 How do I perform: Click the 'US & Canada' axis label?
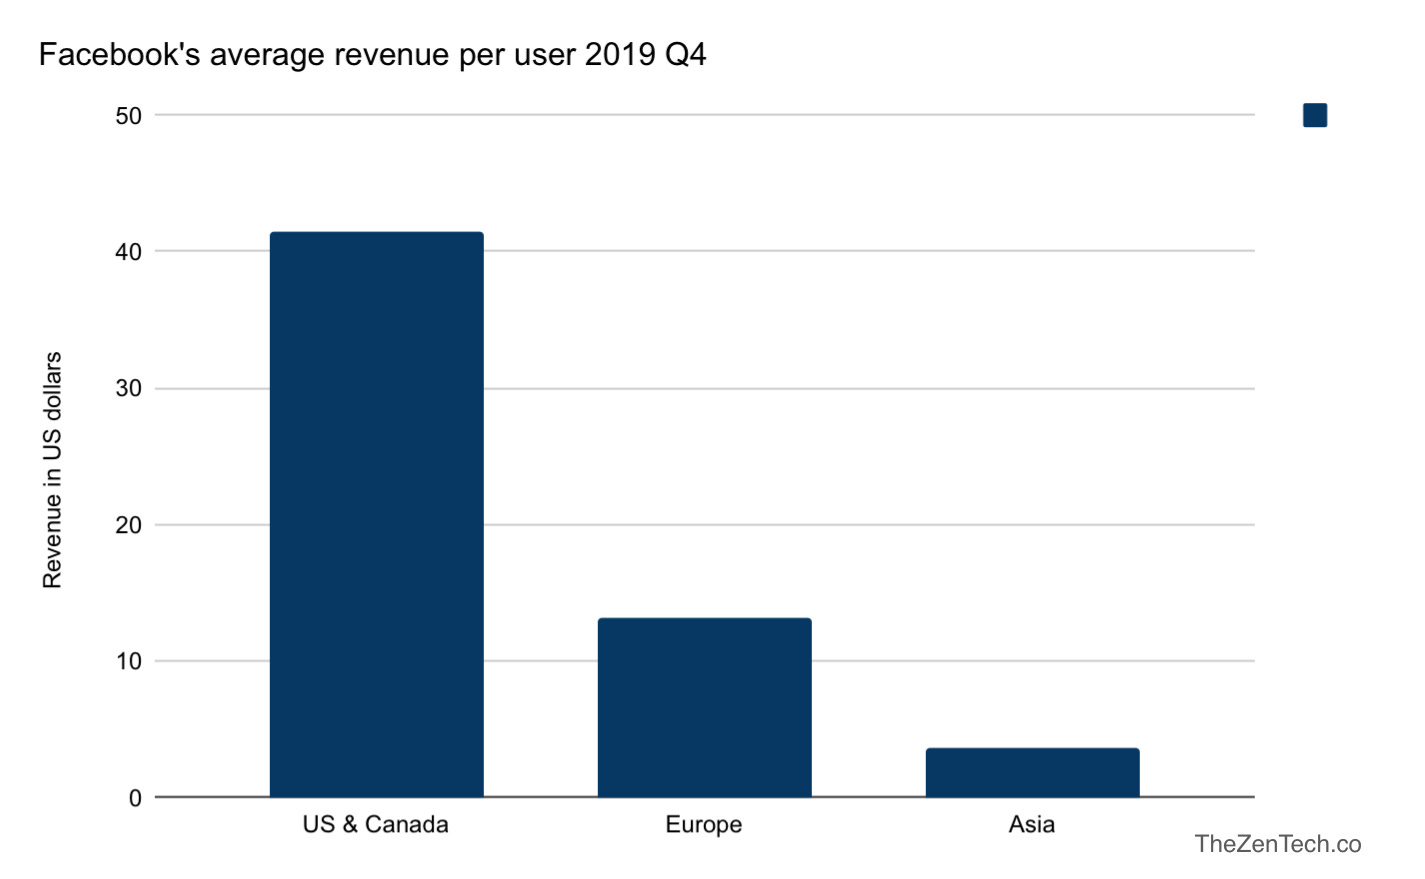click(376, 824)
